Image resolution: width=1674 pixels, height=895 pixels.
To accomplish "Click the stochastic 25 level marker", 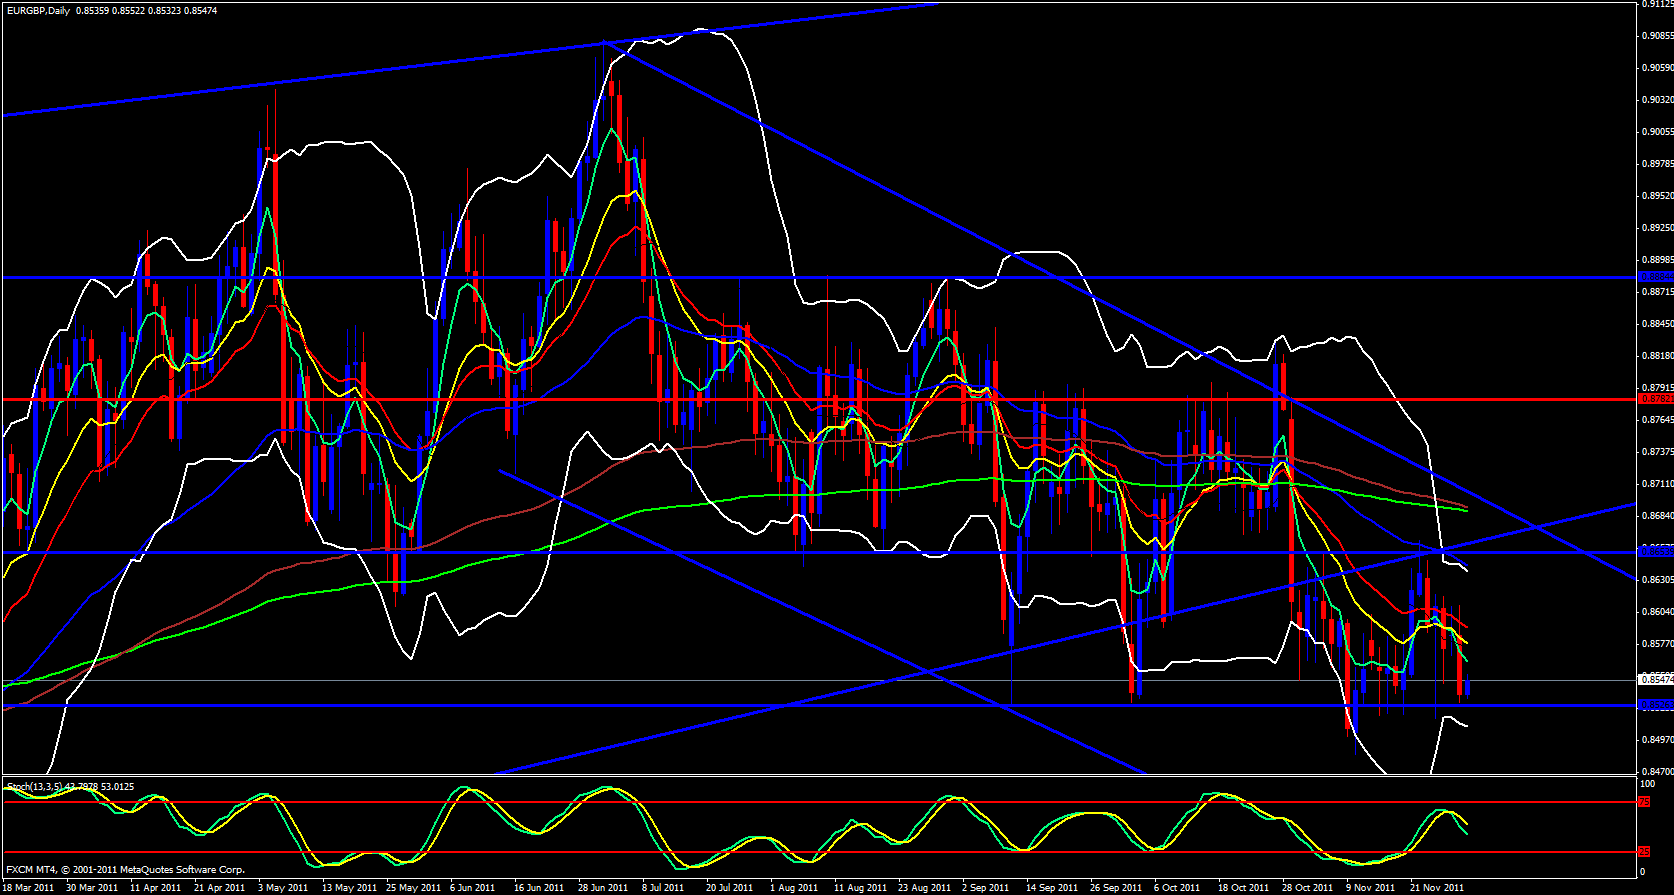I will tap(1645, 852).
